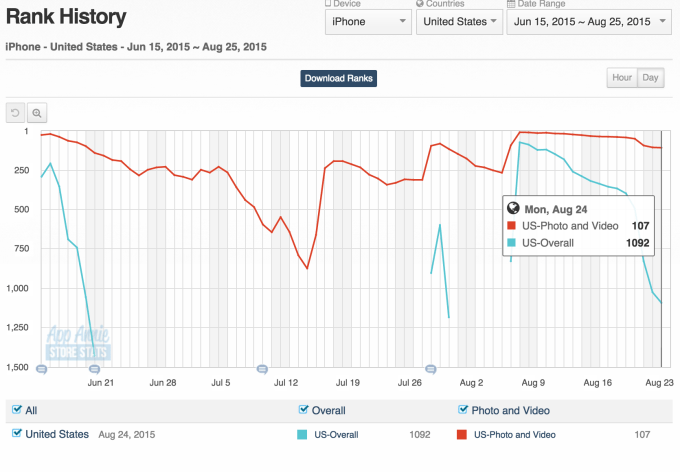This screenshot has width=680, height=472.
Task: Toggle the All checkbox
Action: pyautogui.click(x=16, y=410)
